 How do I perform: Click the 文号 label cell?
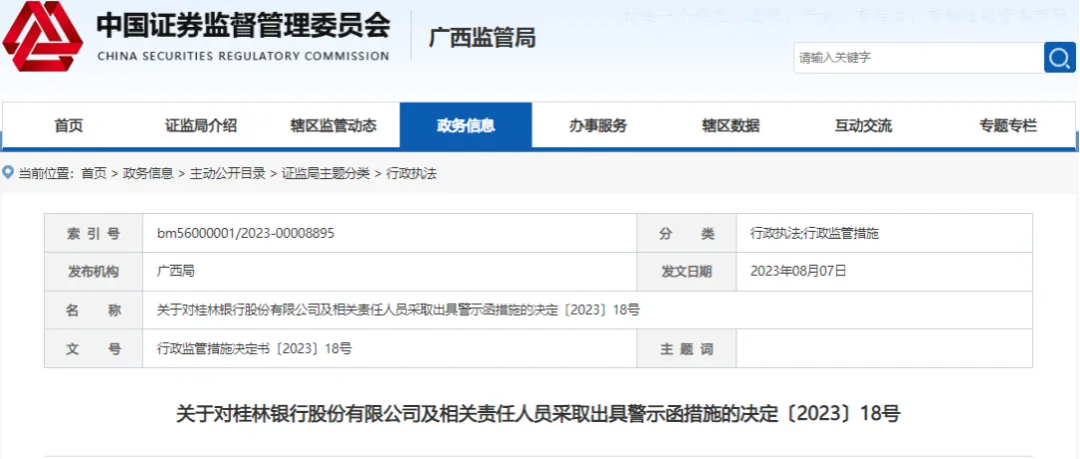[94, 349]
